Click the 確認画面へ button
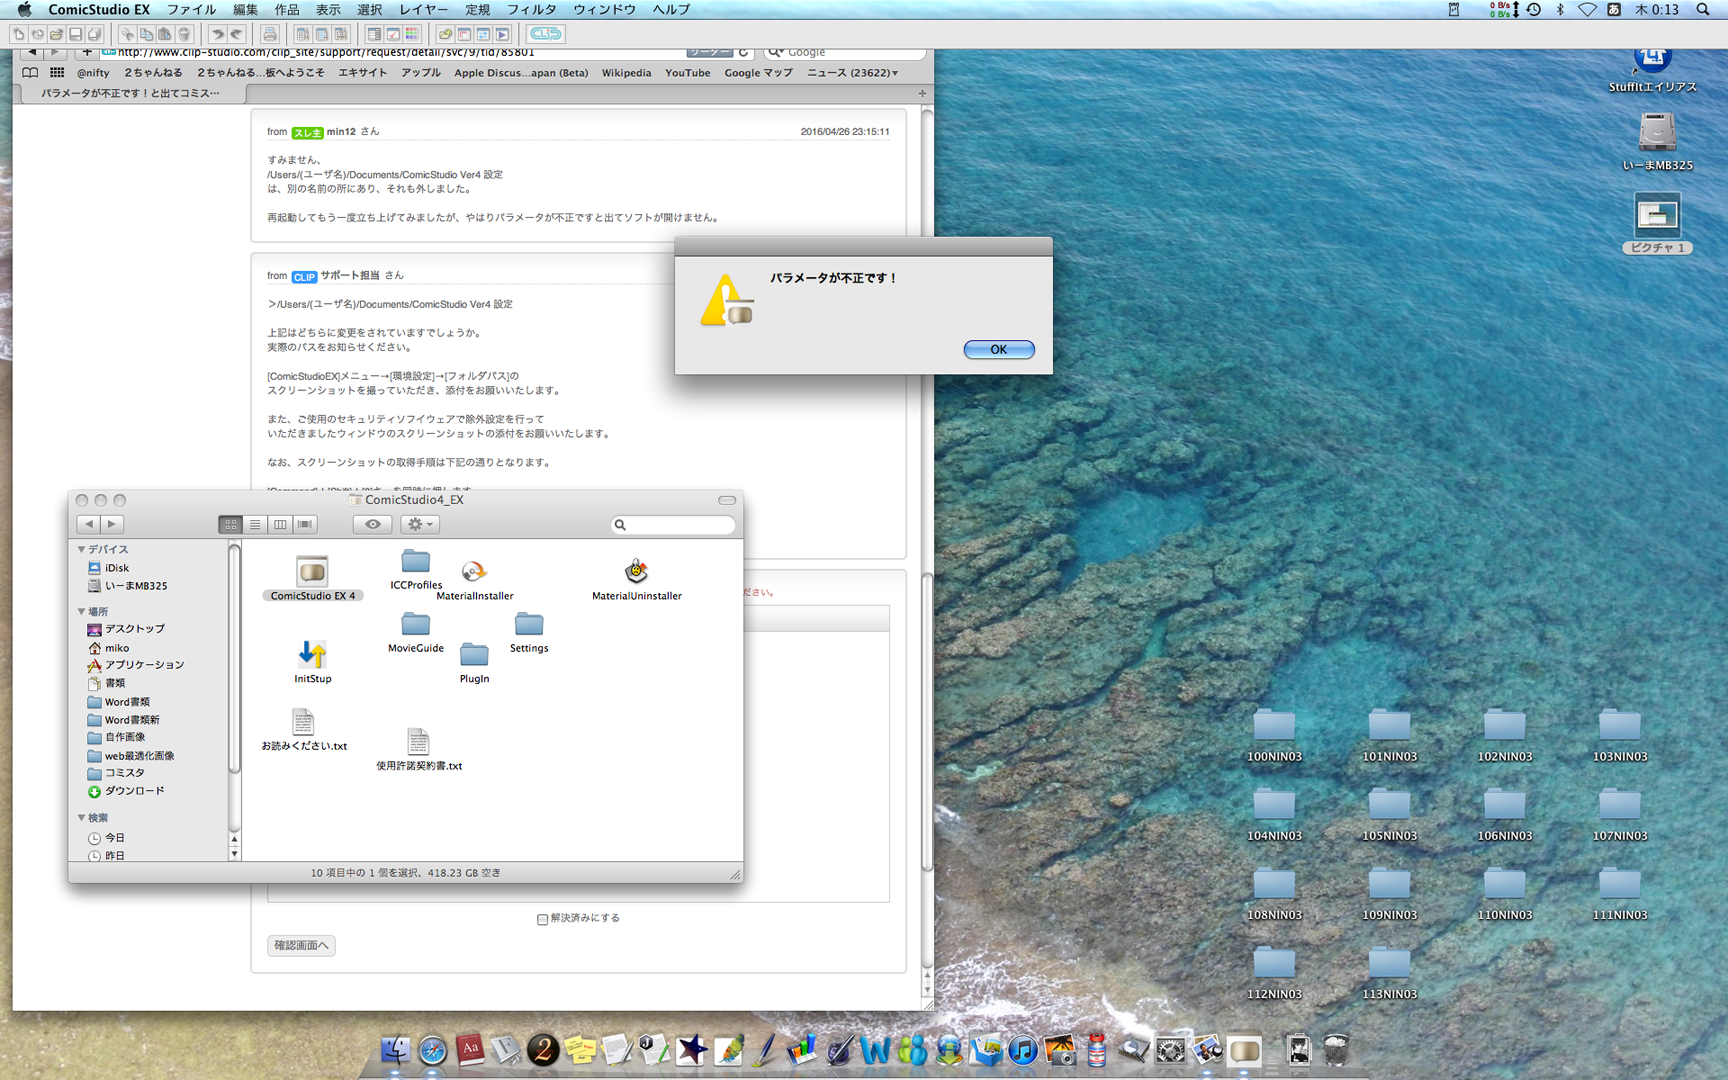This screenshot has height=1080, width=1728. pos(301,945)
